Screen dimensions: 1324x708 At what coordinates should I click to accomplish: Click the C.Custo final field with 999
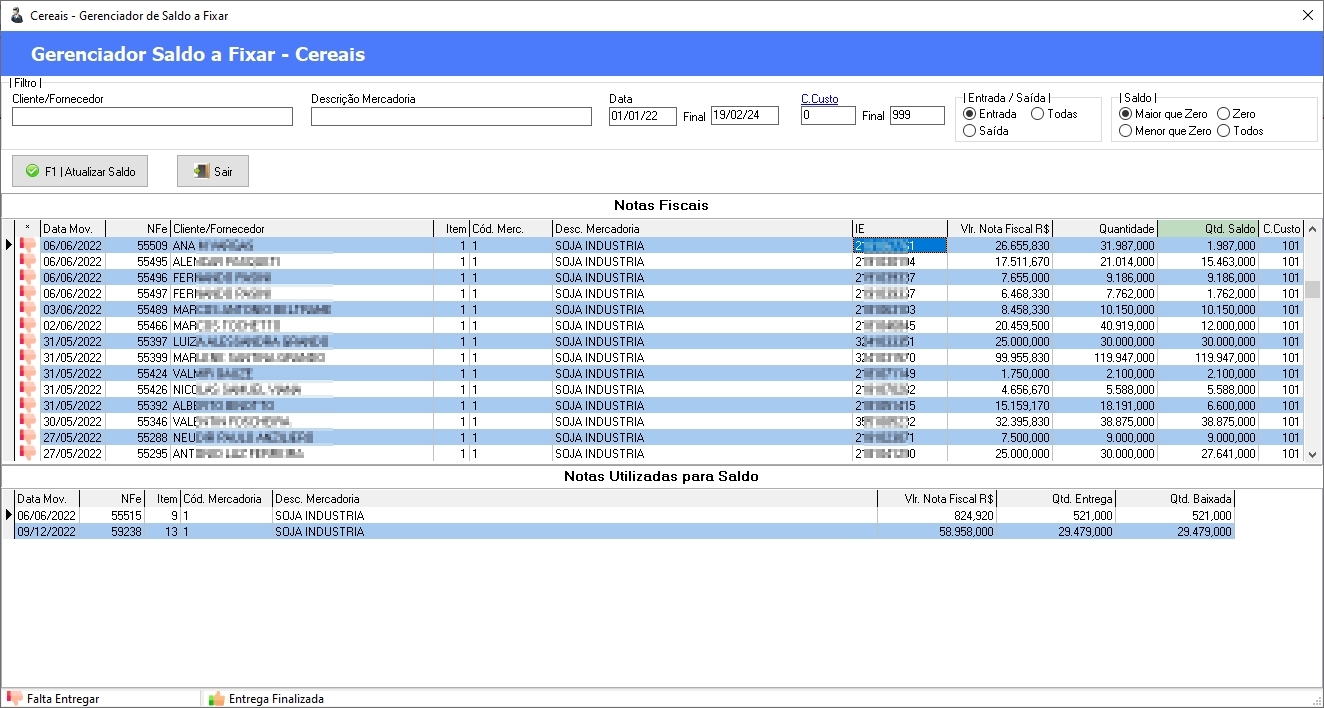click(x=917, y=116)
